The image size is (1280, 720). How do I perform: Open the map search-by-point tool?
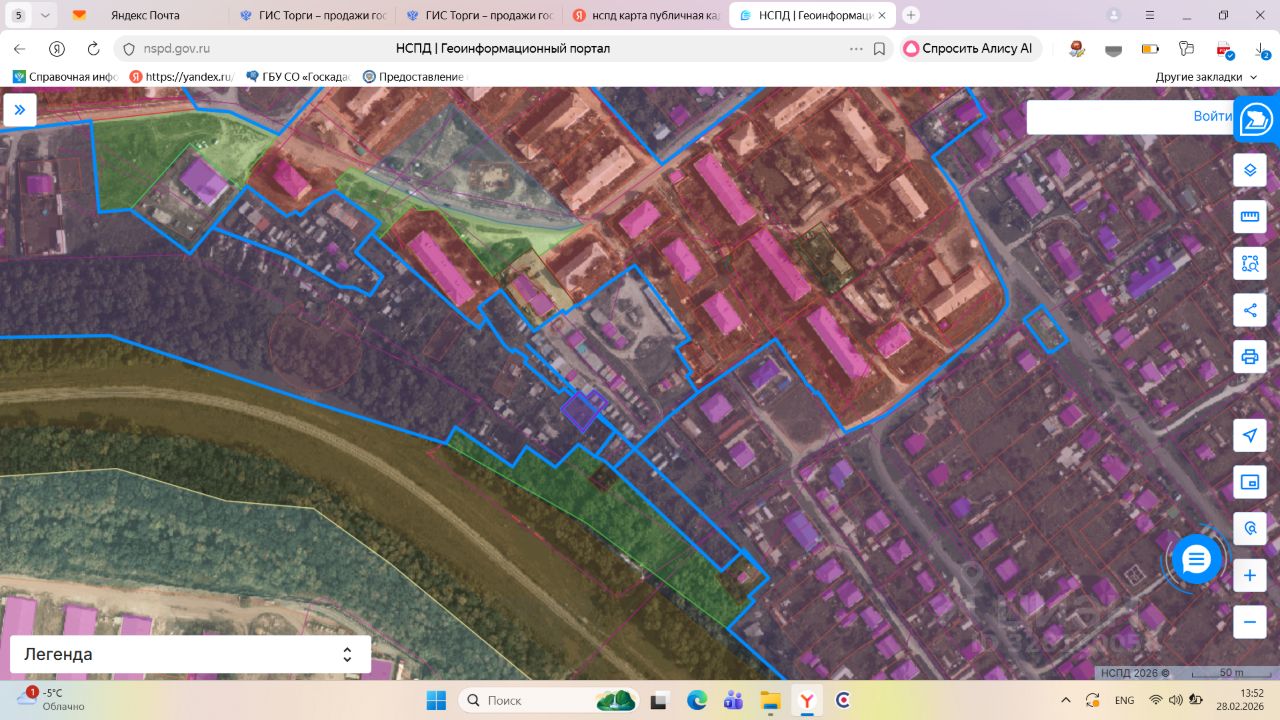1249,528
